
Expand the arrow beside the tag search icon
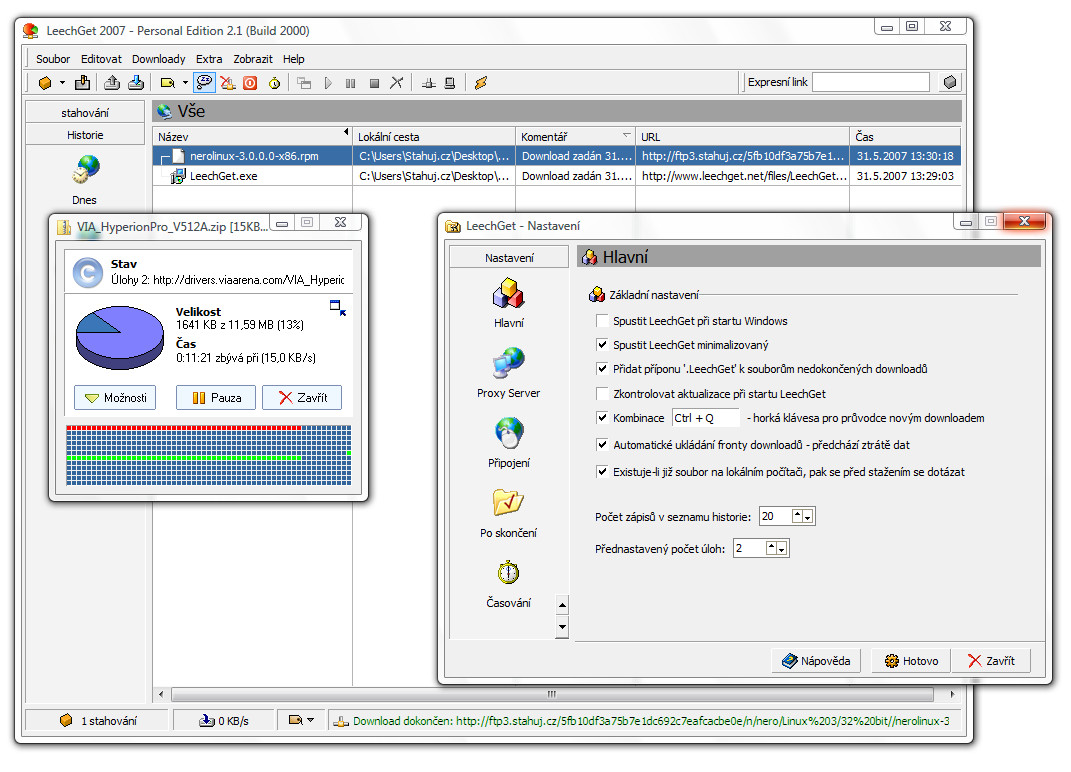coord(185,83)
